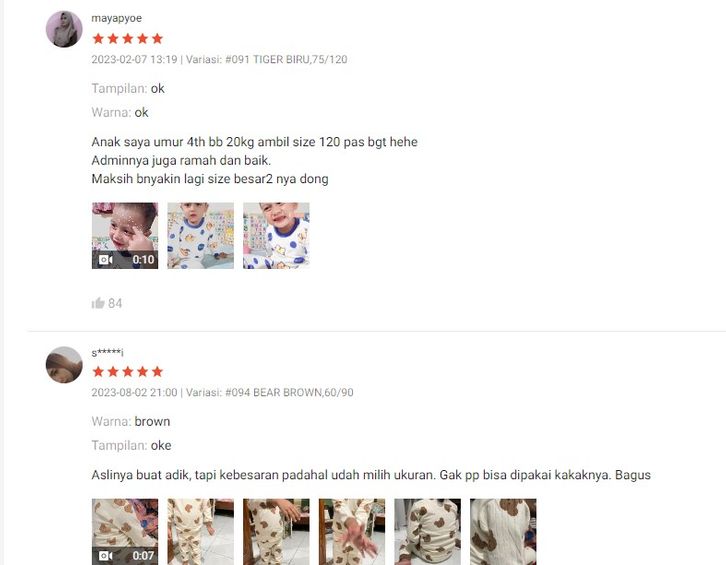Click the s*****i username
The height and width of the screenshot is (565, 726).
click(x=107, y=352)
